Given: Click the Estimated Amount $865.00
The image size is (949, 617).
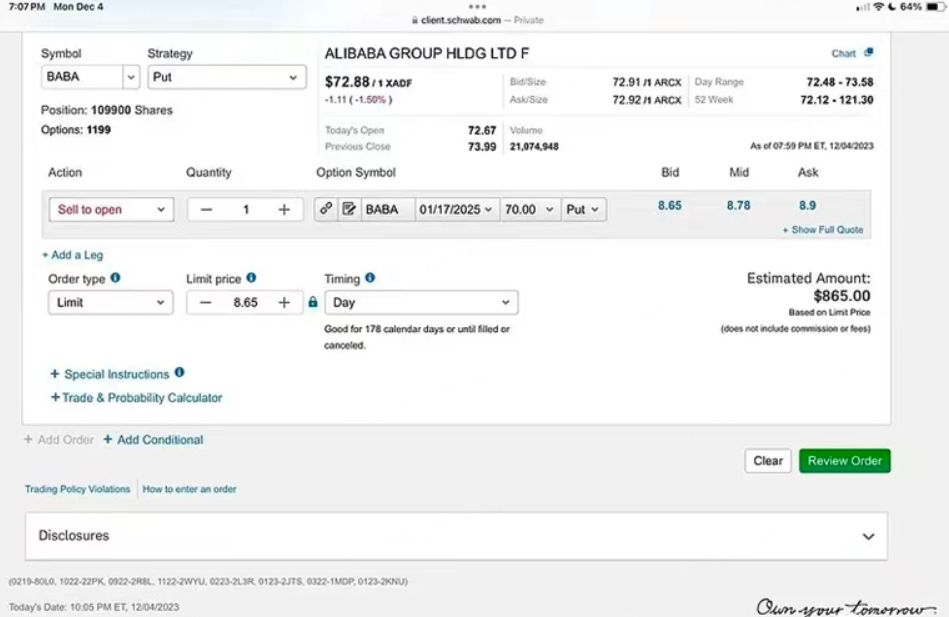Looking at the screenshot, I should 842,296.
